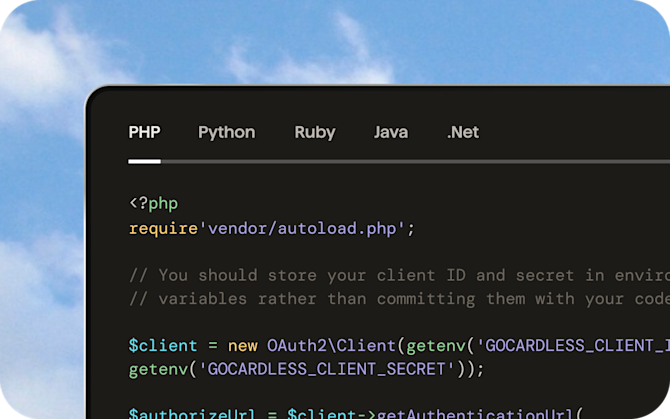This screenshot has height=419, width=670.
Task: Click the comment starting 'variables rather than'
Action: pyautogui.click(x=399, y=299)
